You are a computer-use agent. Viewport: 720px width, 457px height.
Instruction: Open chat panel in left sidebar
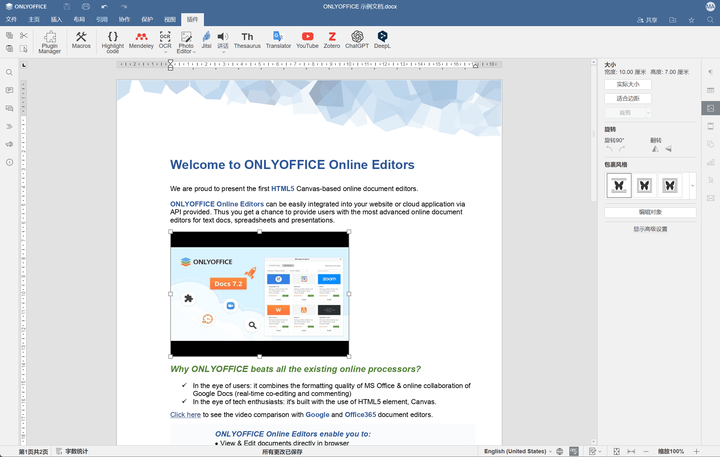pyautogui.click(x=9, y=108)
